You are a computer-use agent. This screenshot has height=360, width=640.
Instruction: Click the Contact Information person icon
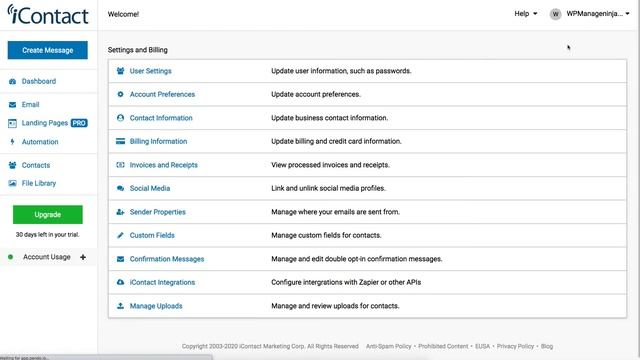(x=120, y=118)
